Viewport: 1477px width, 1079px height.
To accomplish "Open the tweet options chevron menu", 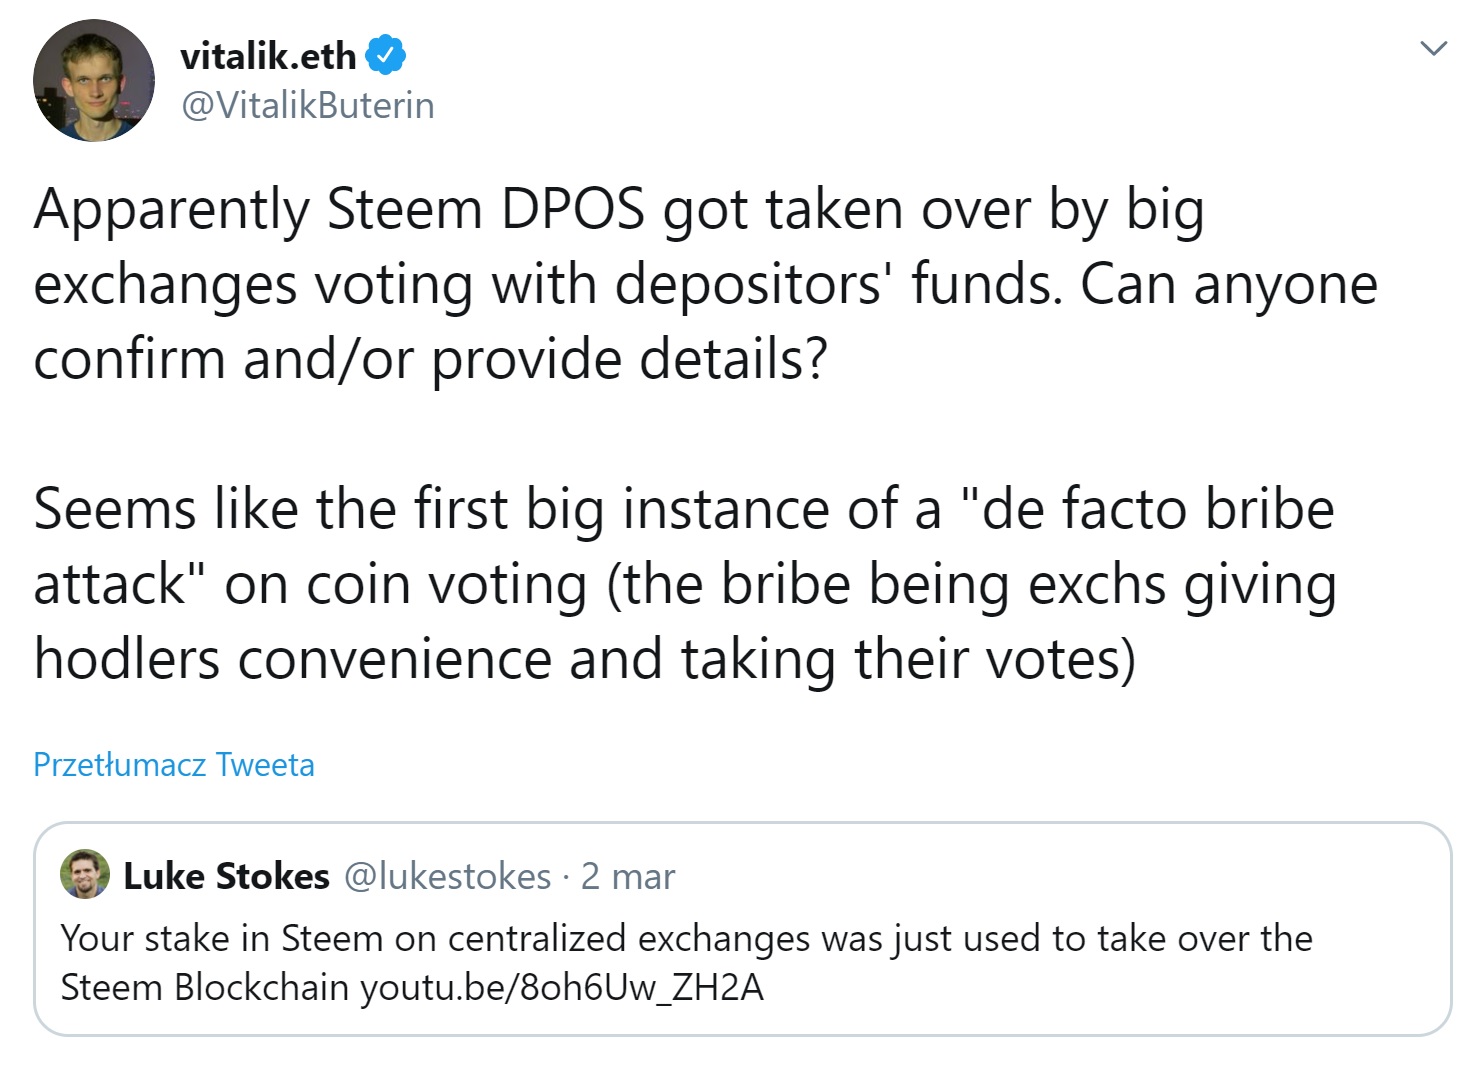I will pos(1433,48).
